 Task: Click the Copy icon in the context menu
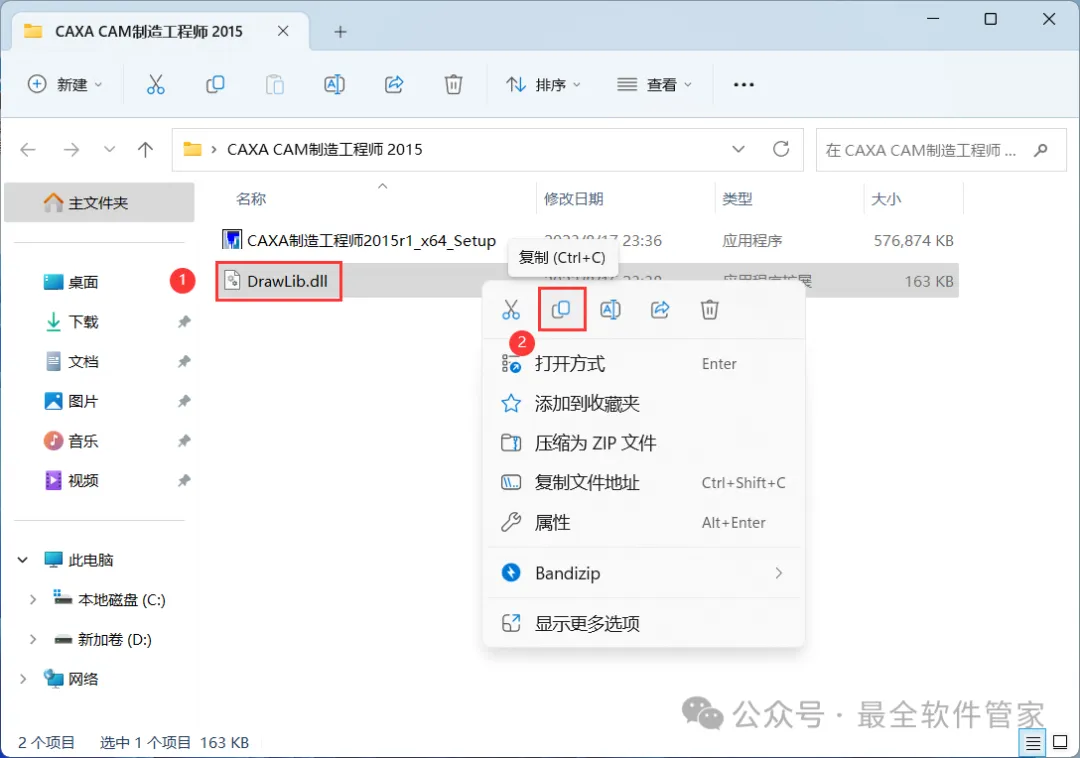(x=561, y=310)
